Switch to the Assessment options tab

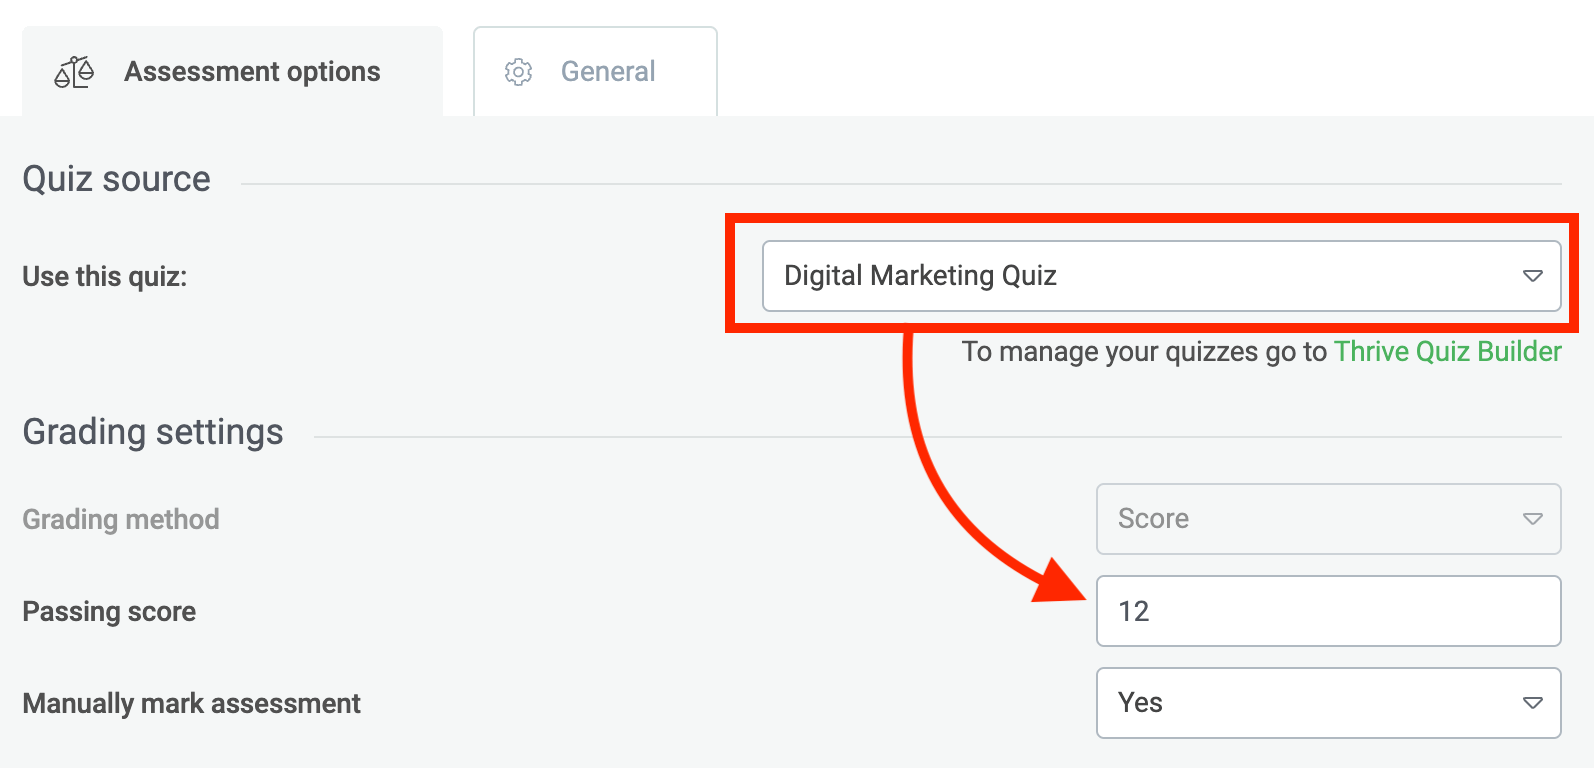tap(252, 72)
